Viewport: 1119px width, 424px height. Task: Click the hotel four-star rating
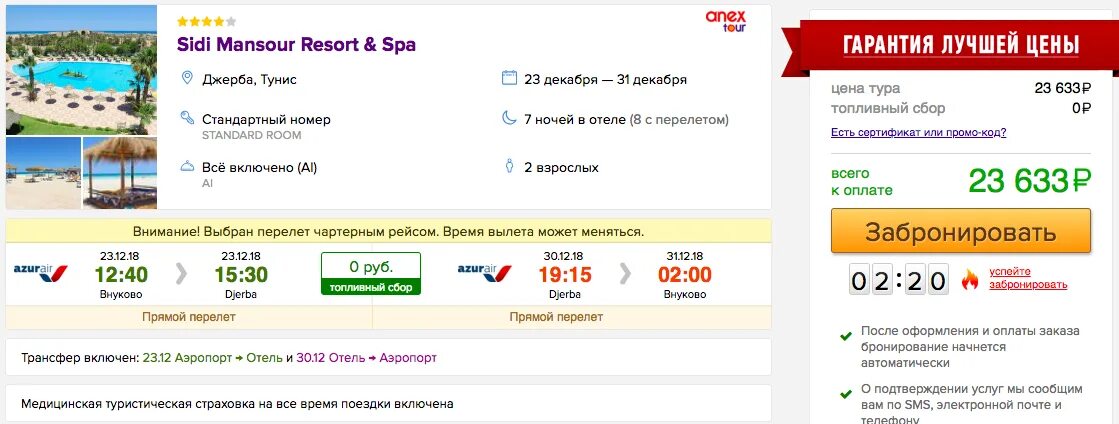(206, 21)
